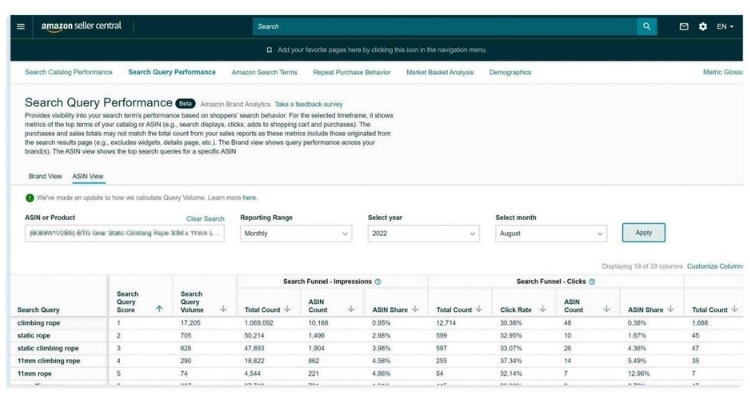
Task: Sort by Search Query Volume arrow
Action: pyautogui.click(x=221, y=308)
